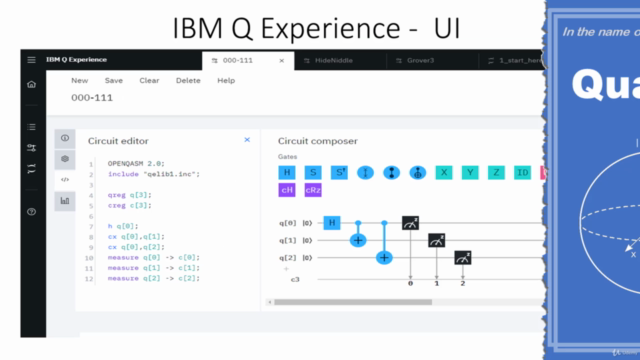
Task: Select the code editor icon
Action: coord(65,180)
